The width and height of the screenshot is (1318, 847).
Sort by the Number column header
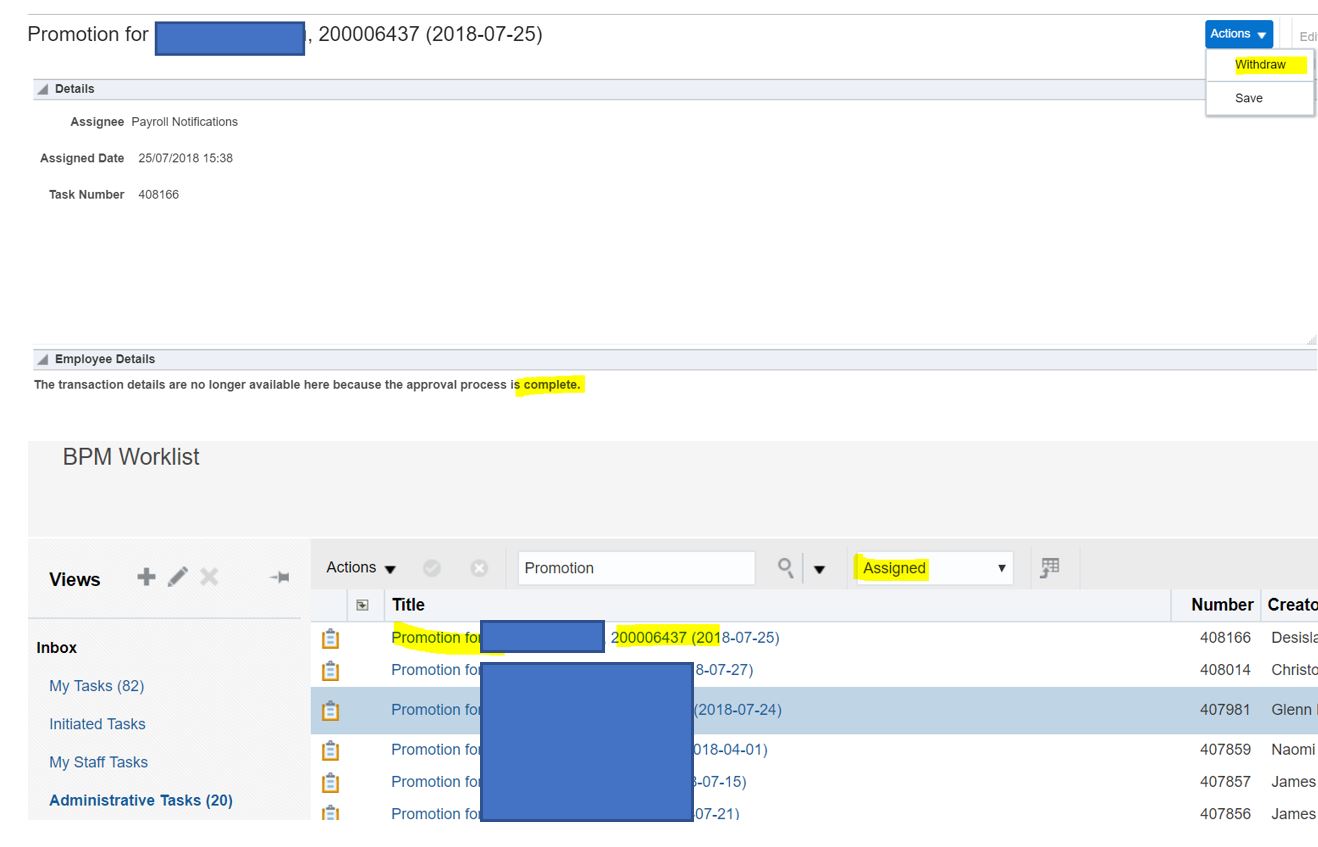[x=1222, y=605]
